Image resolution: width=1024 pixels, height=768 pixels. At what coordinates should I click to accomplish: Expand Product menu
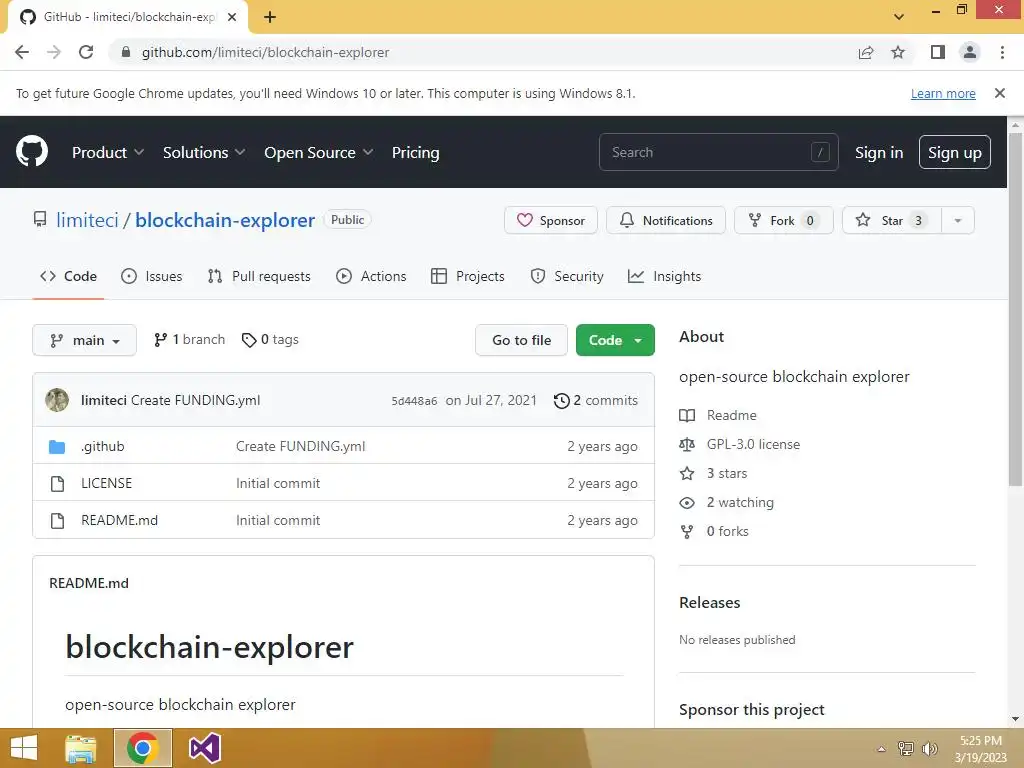(108, 152)
